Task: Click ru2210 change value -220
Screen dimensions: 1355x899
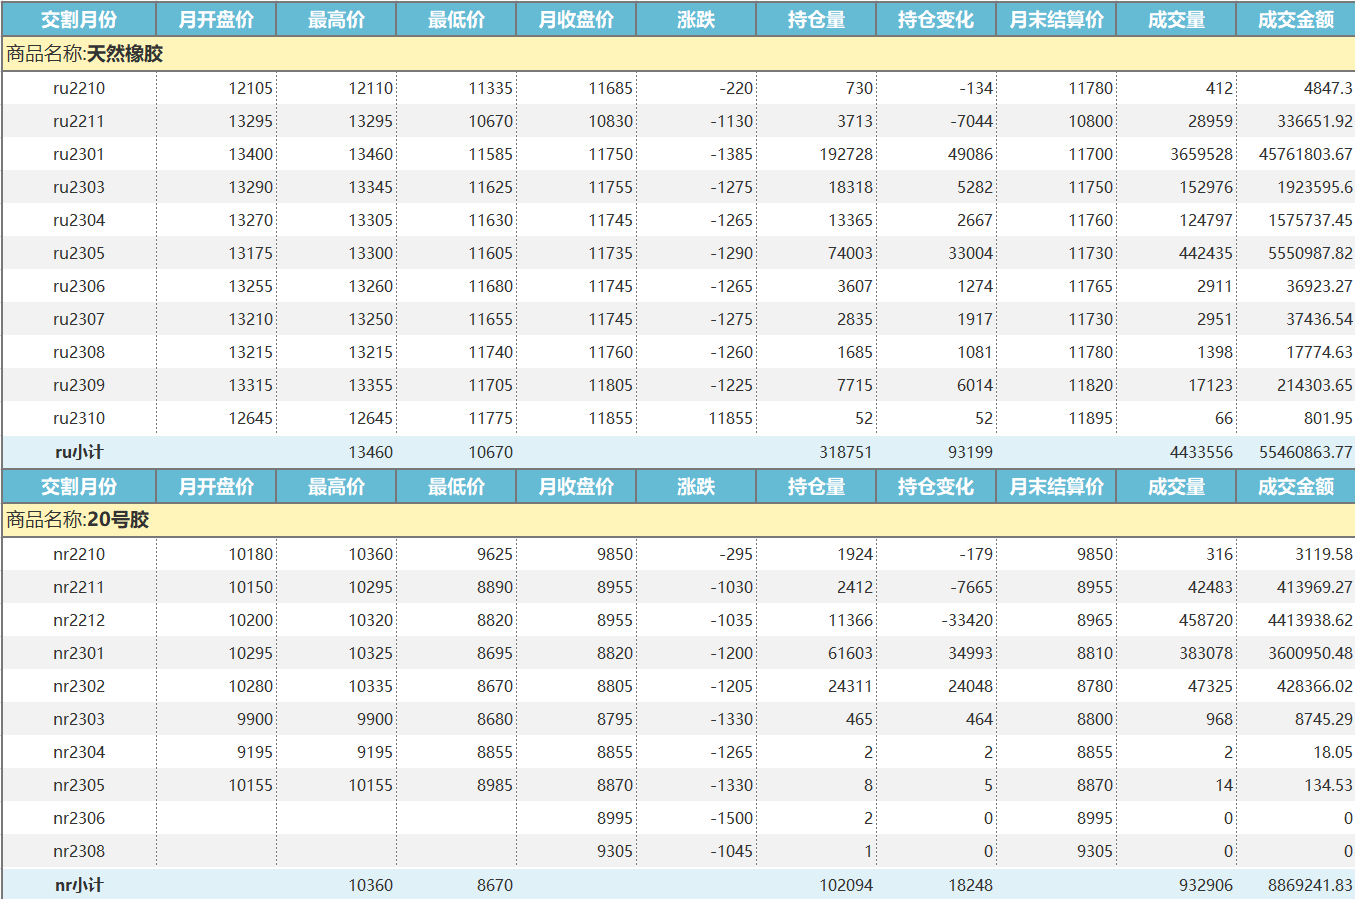Action: click(736, 88)
